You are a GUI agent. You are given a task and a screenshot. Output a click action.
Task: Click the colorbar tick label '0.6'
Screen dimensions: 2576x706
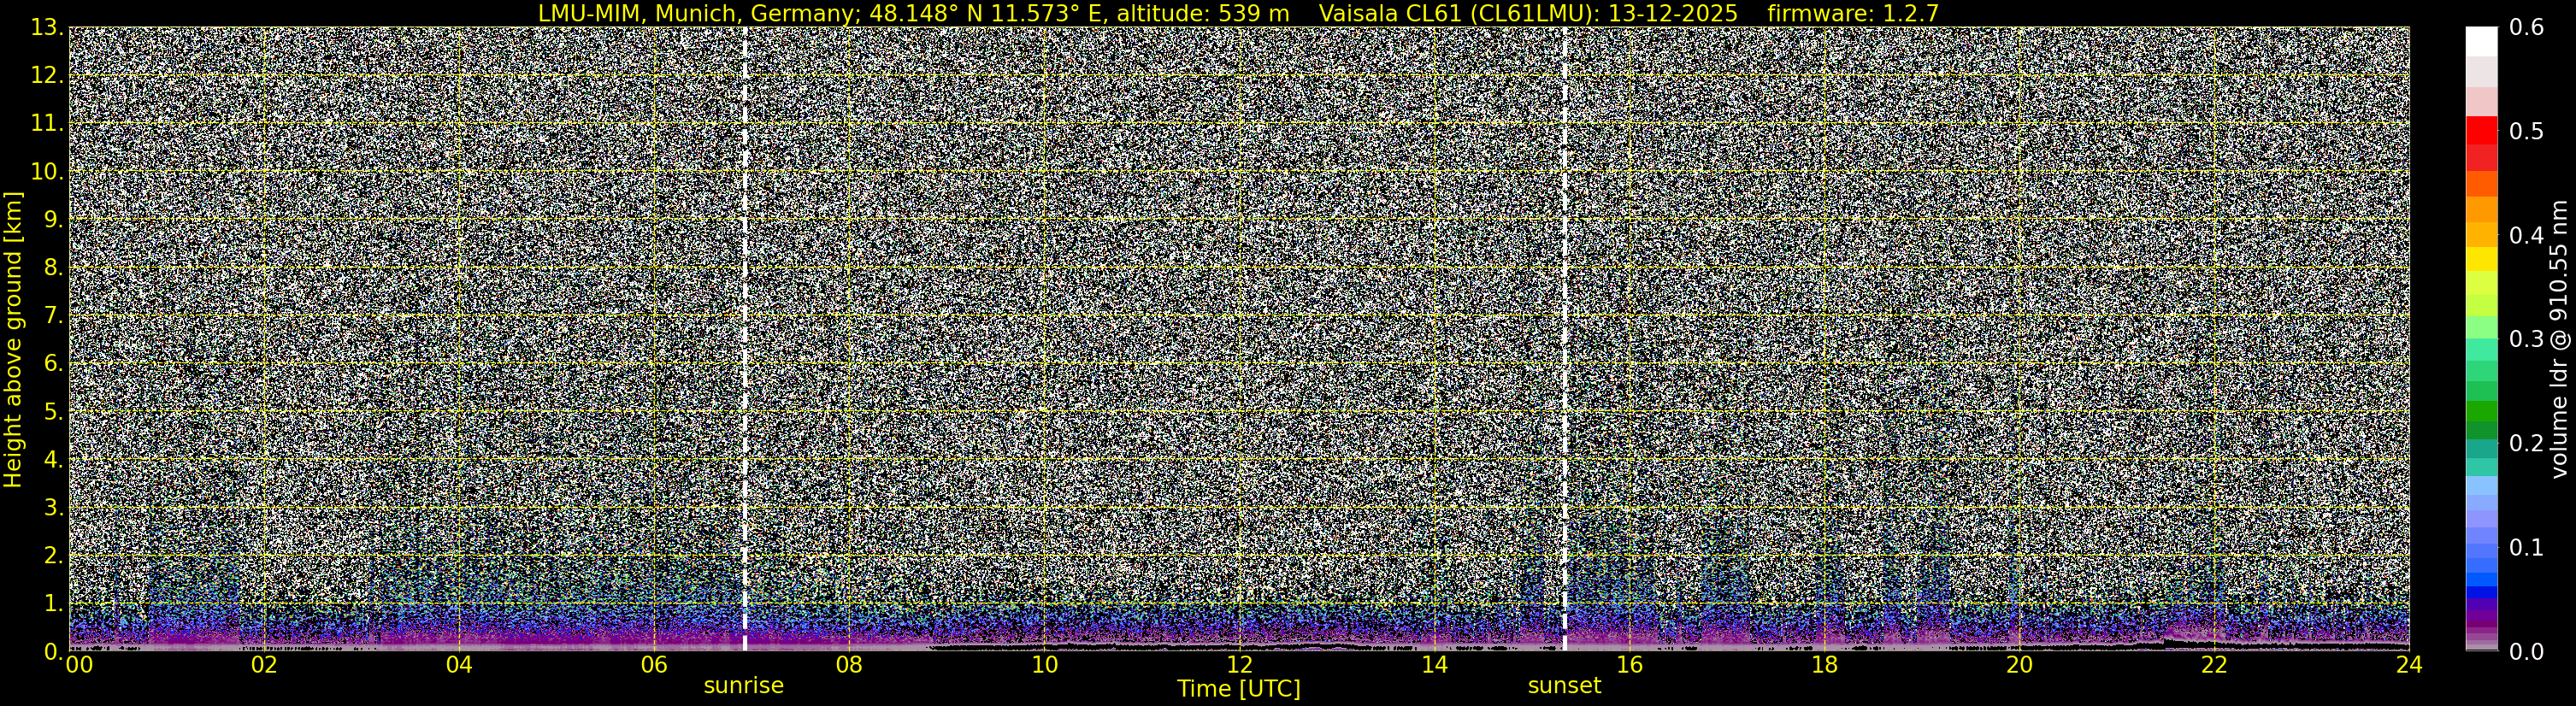(2527, 28)
